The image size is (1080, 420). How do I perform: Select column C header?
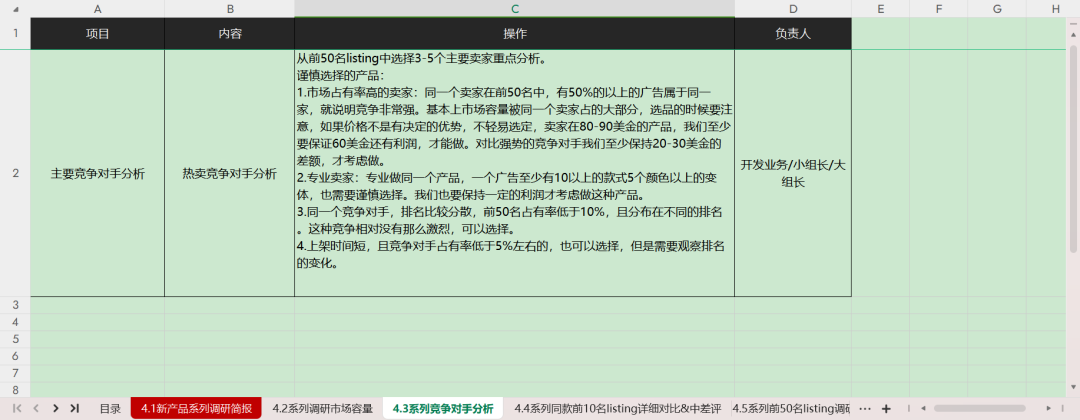click(x=515, y=9)
